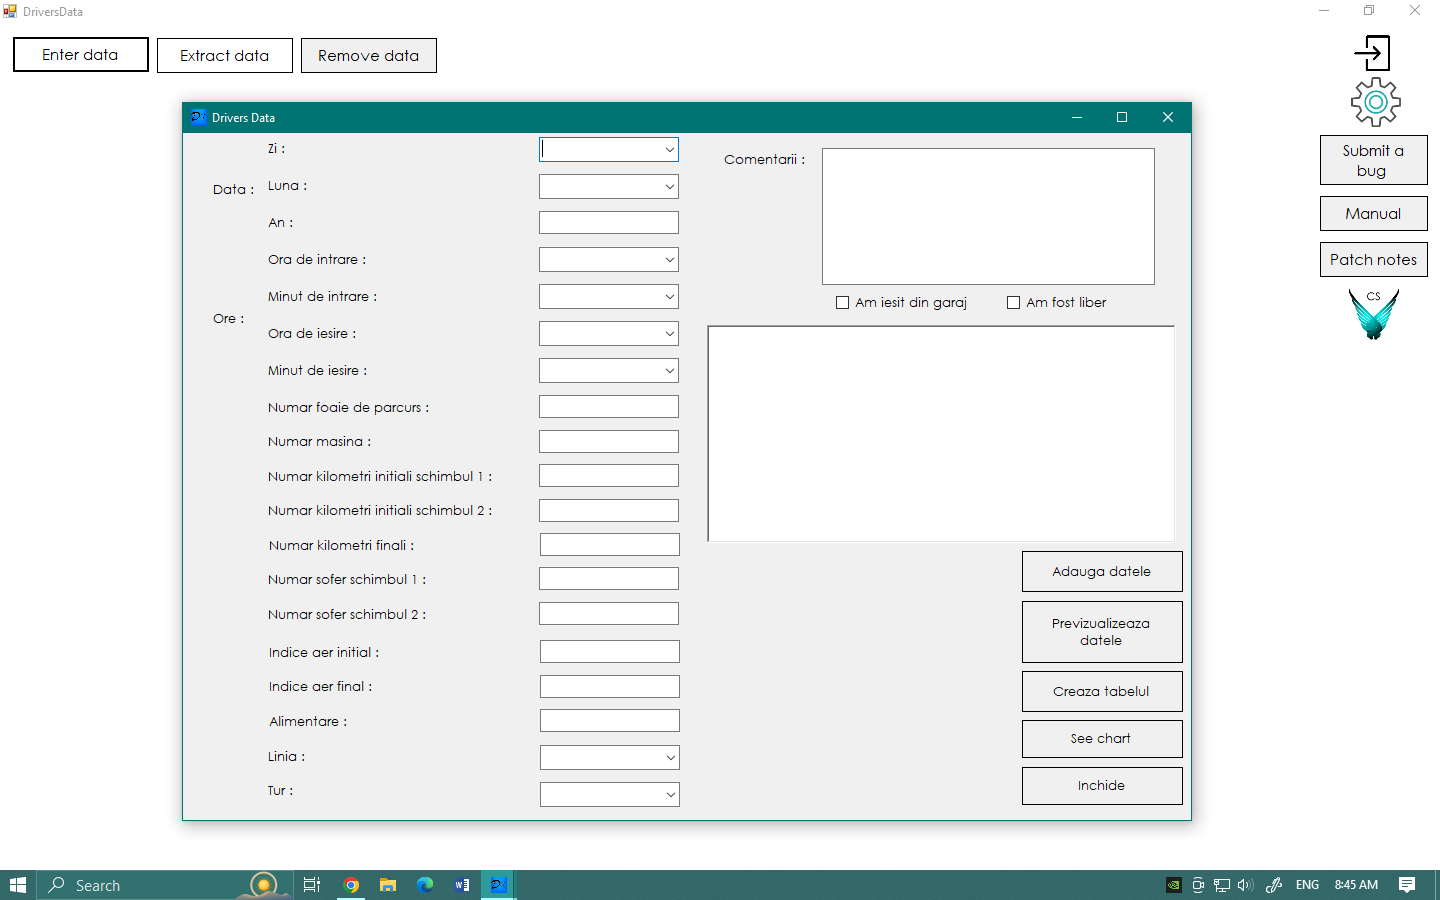Click the CS winged logo icon
The image size is (1440, 900).
click(1373, 314)
